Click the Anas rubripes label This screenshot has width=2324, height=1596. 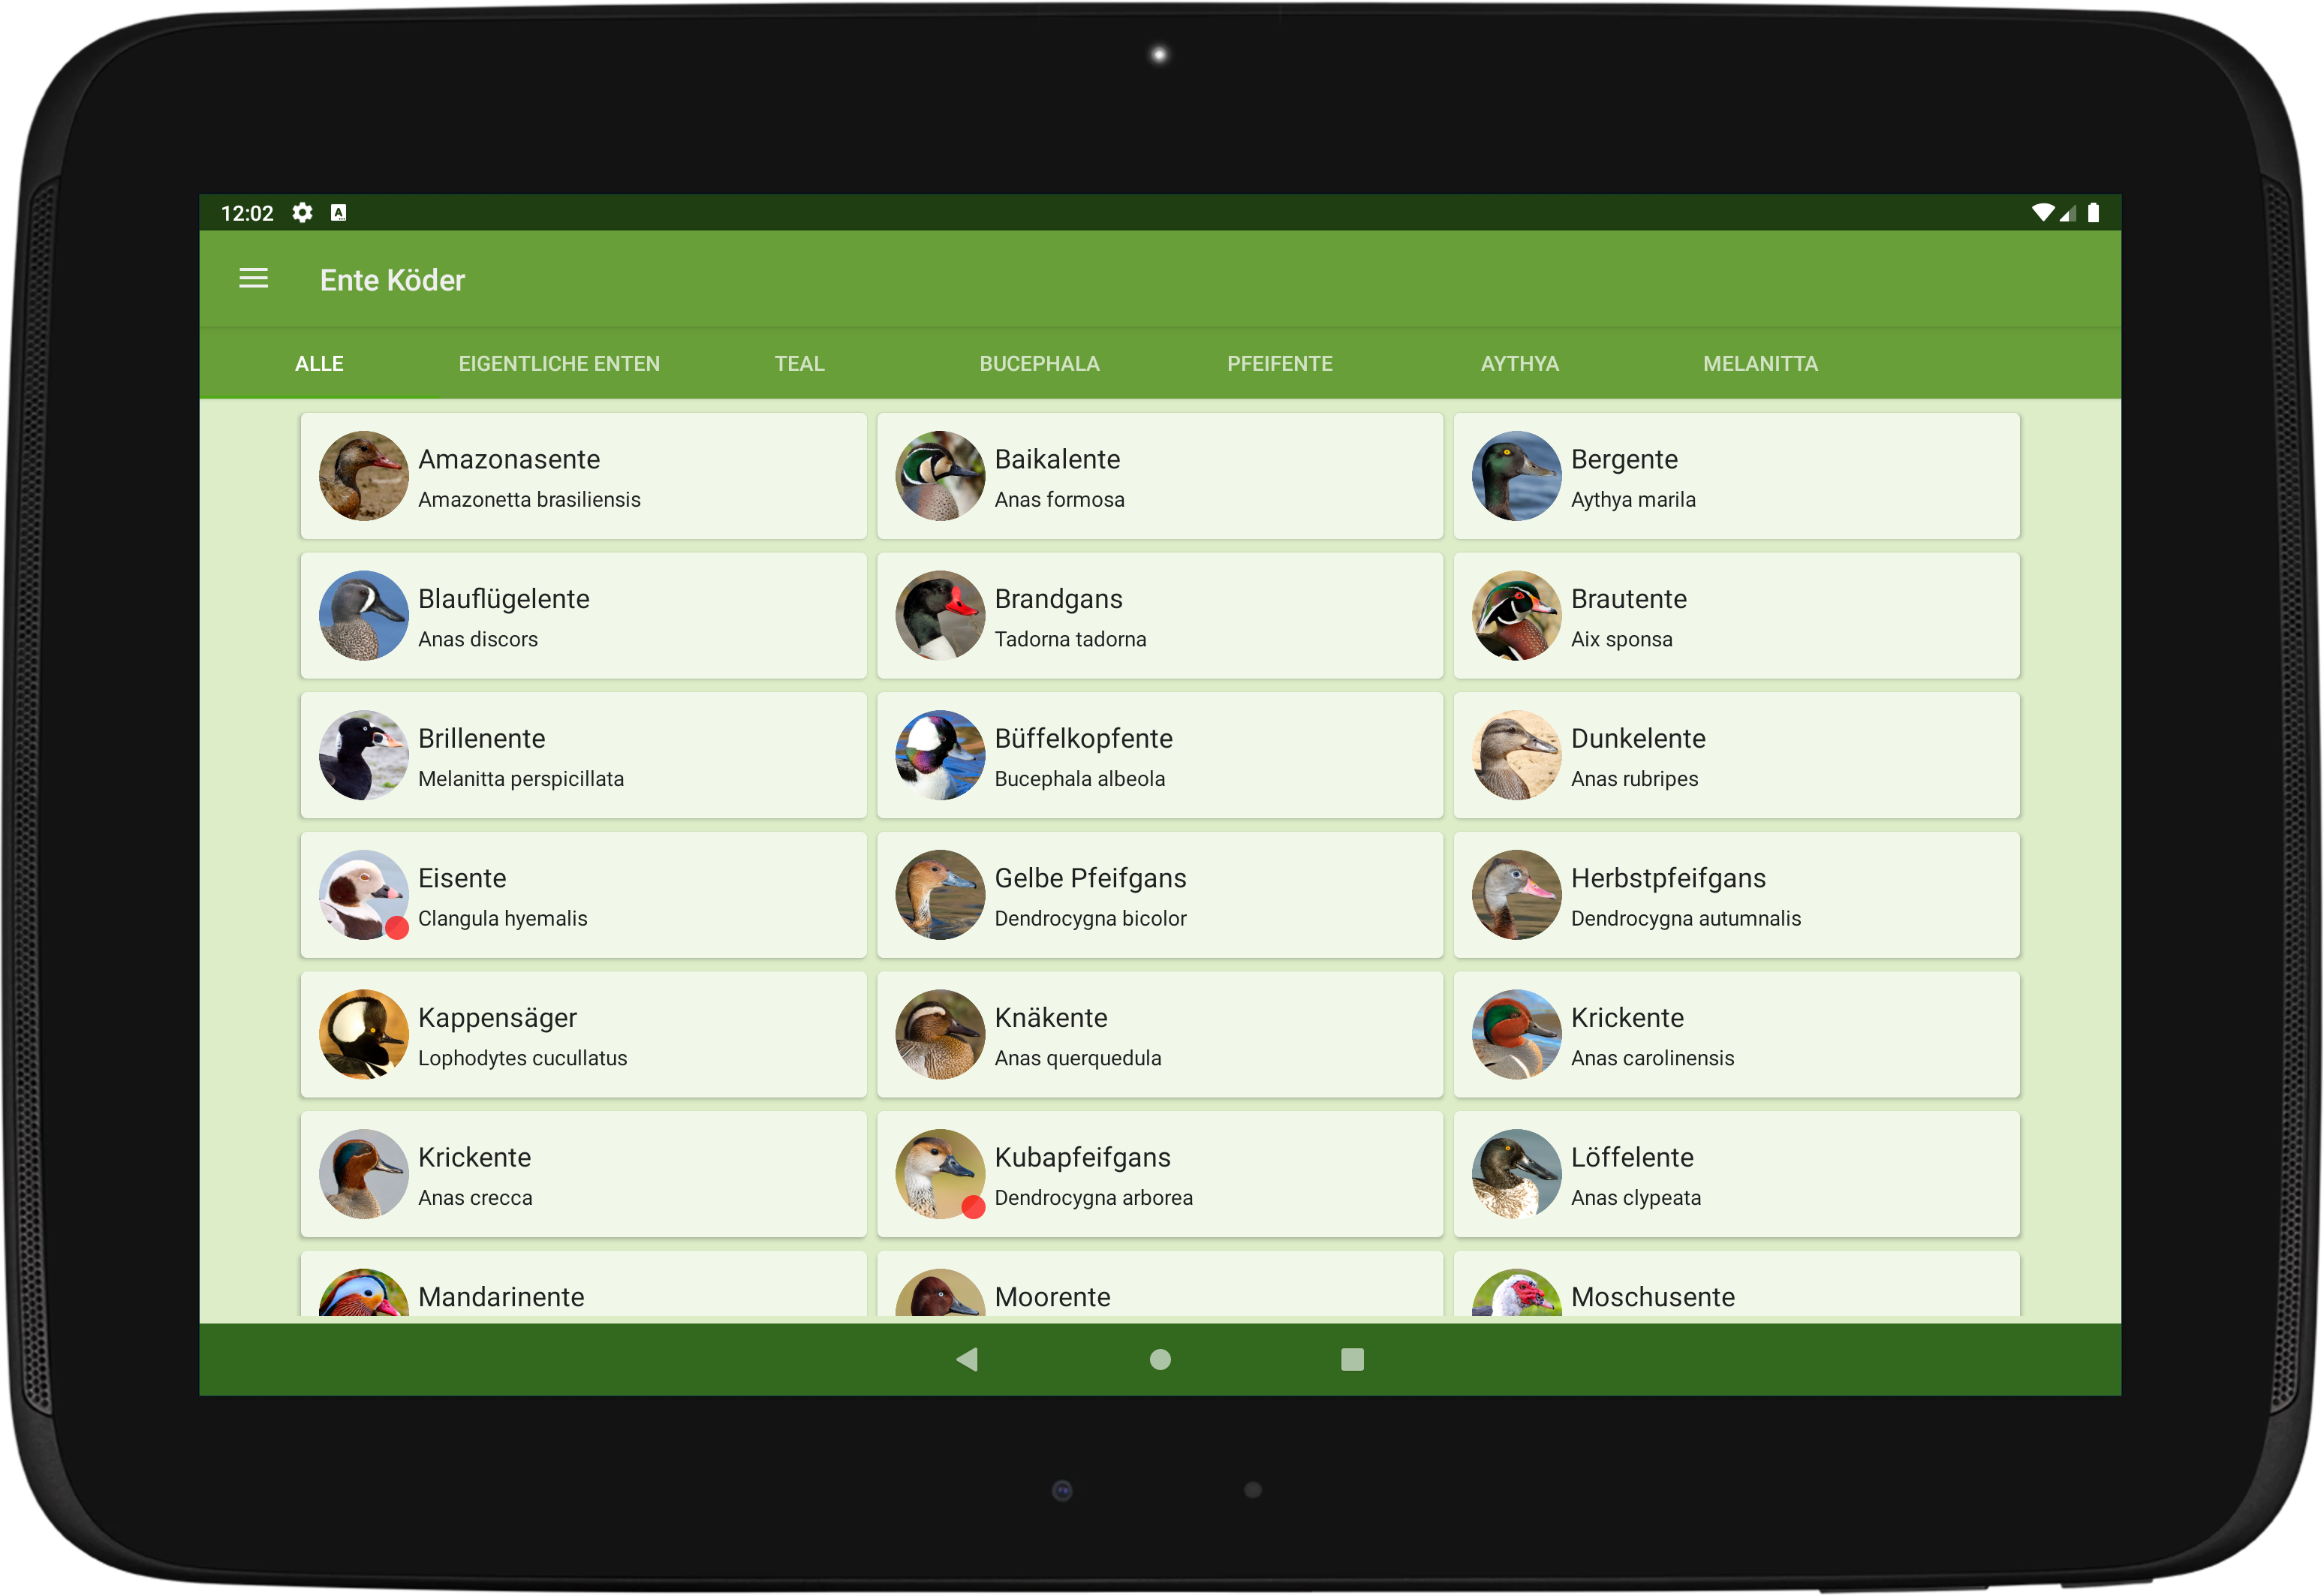coord(1634,780)
